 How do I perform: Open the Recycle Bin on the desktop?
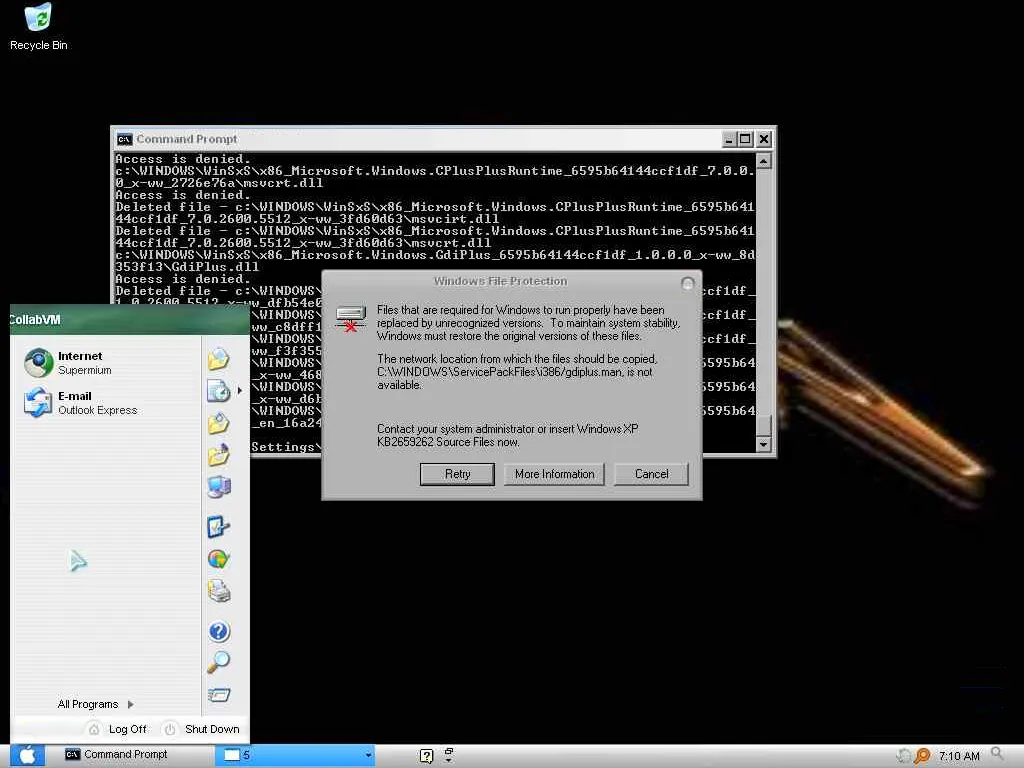coord(38,26)
